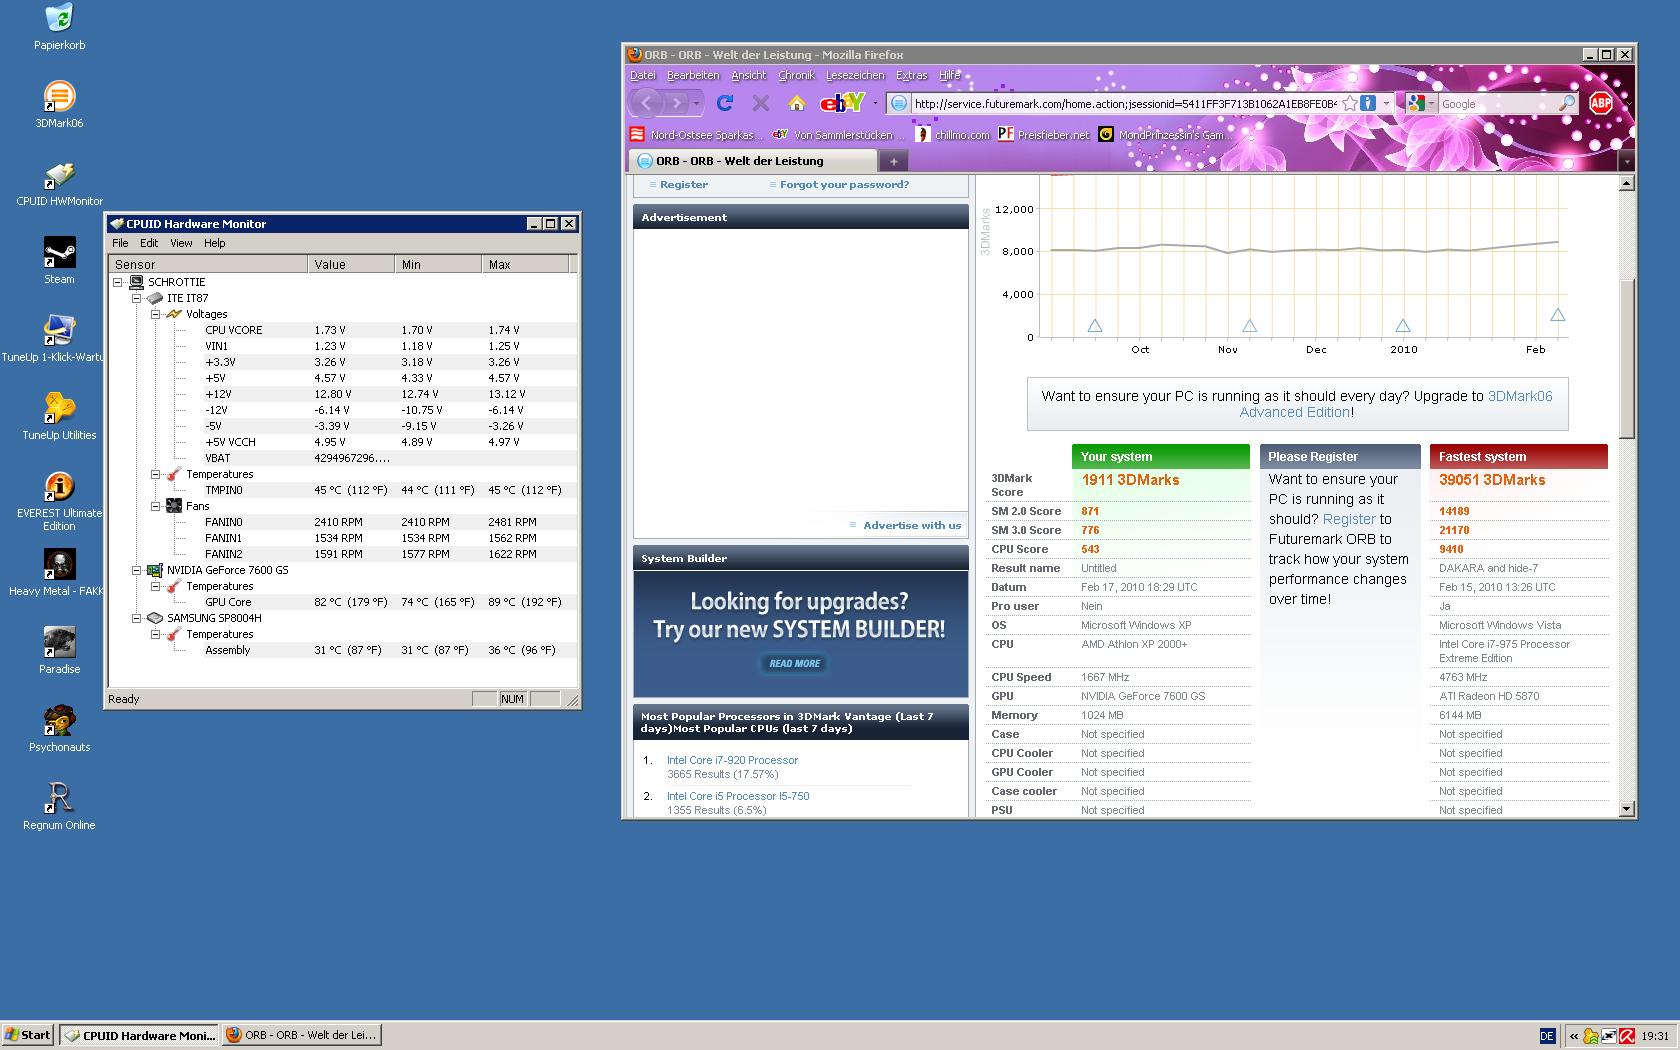
Task: Open the Intel Core i7-920 Processor link
Action: click(x=732, y=760)
